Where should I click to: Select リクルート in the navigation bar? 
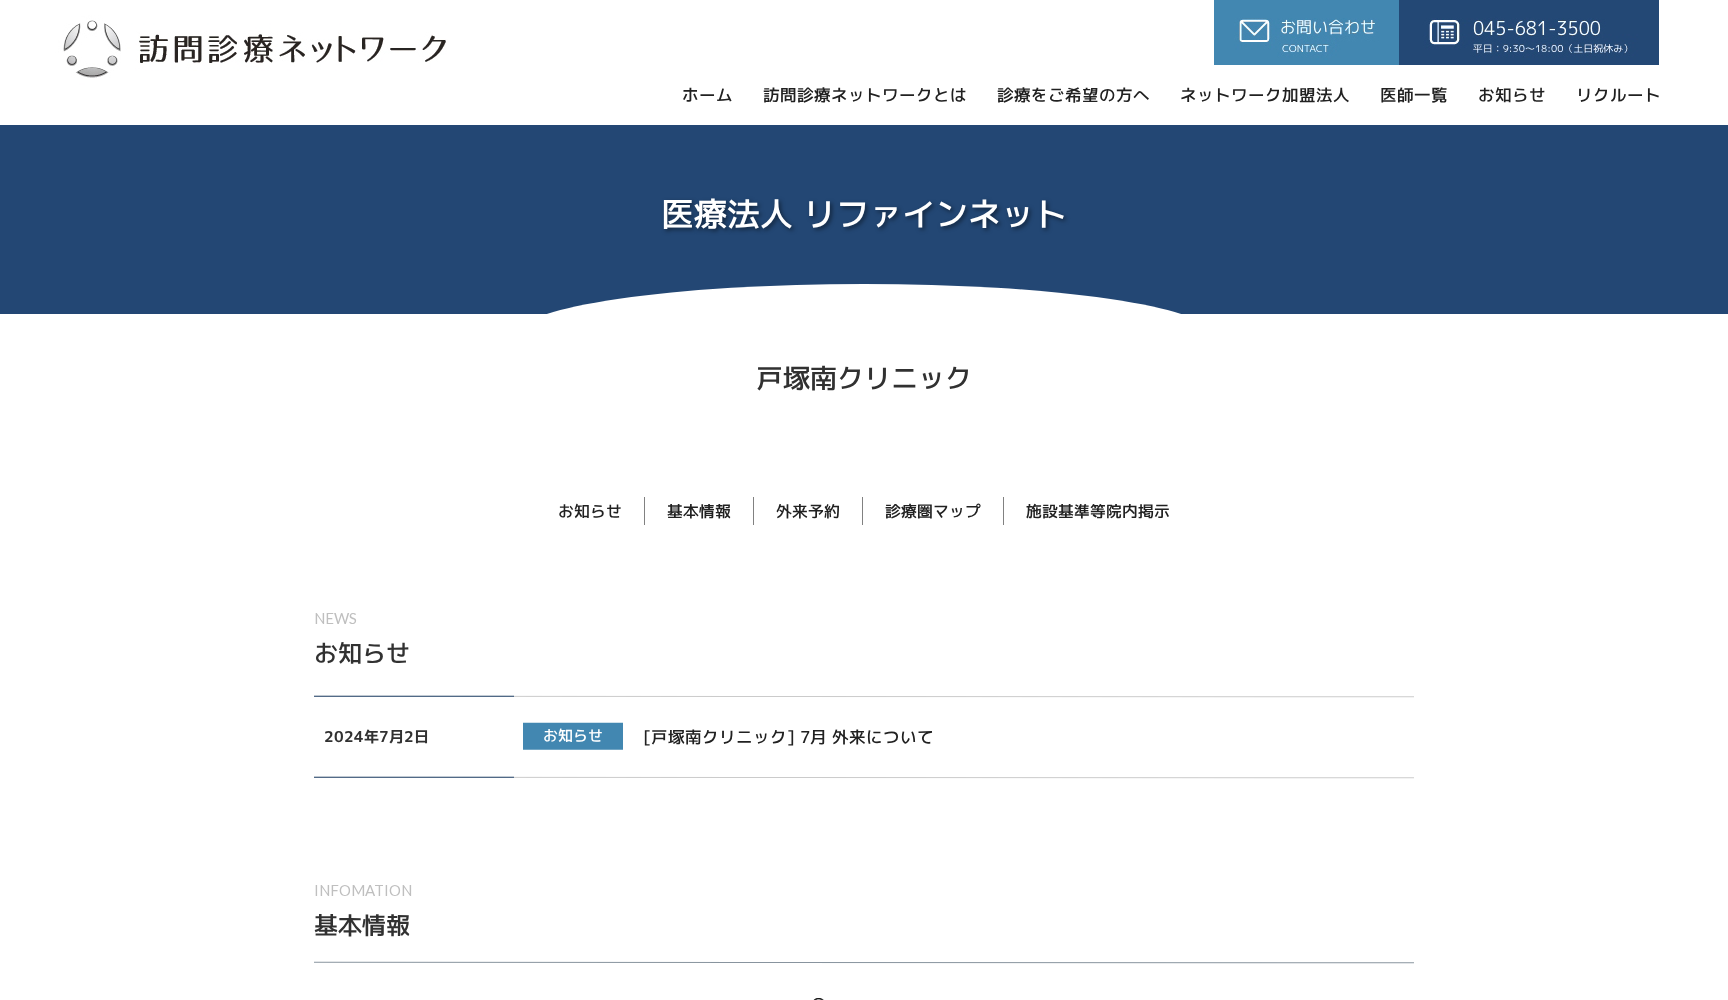point(1617,95)
